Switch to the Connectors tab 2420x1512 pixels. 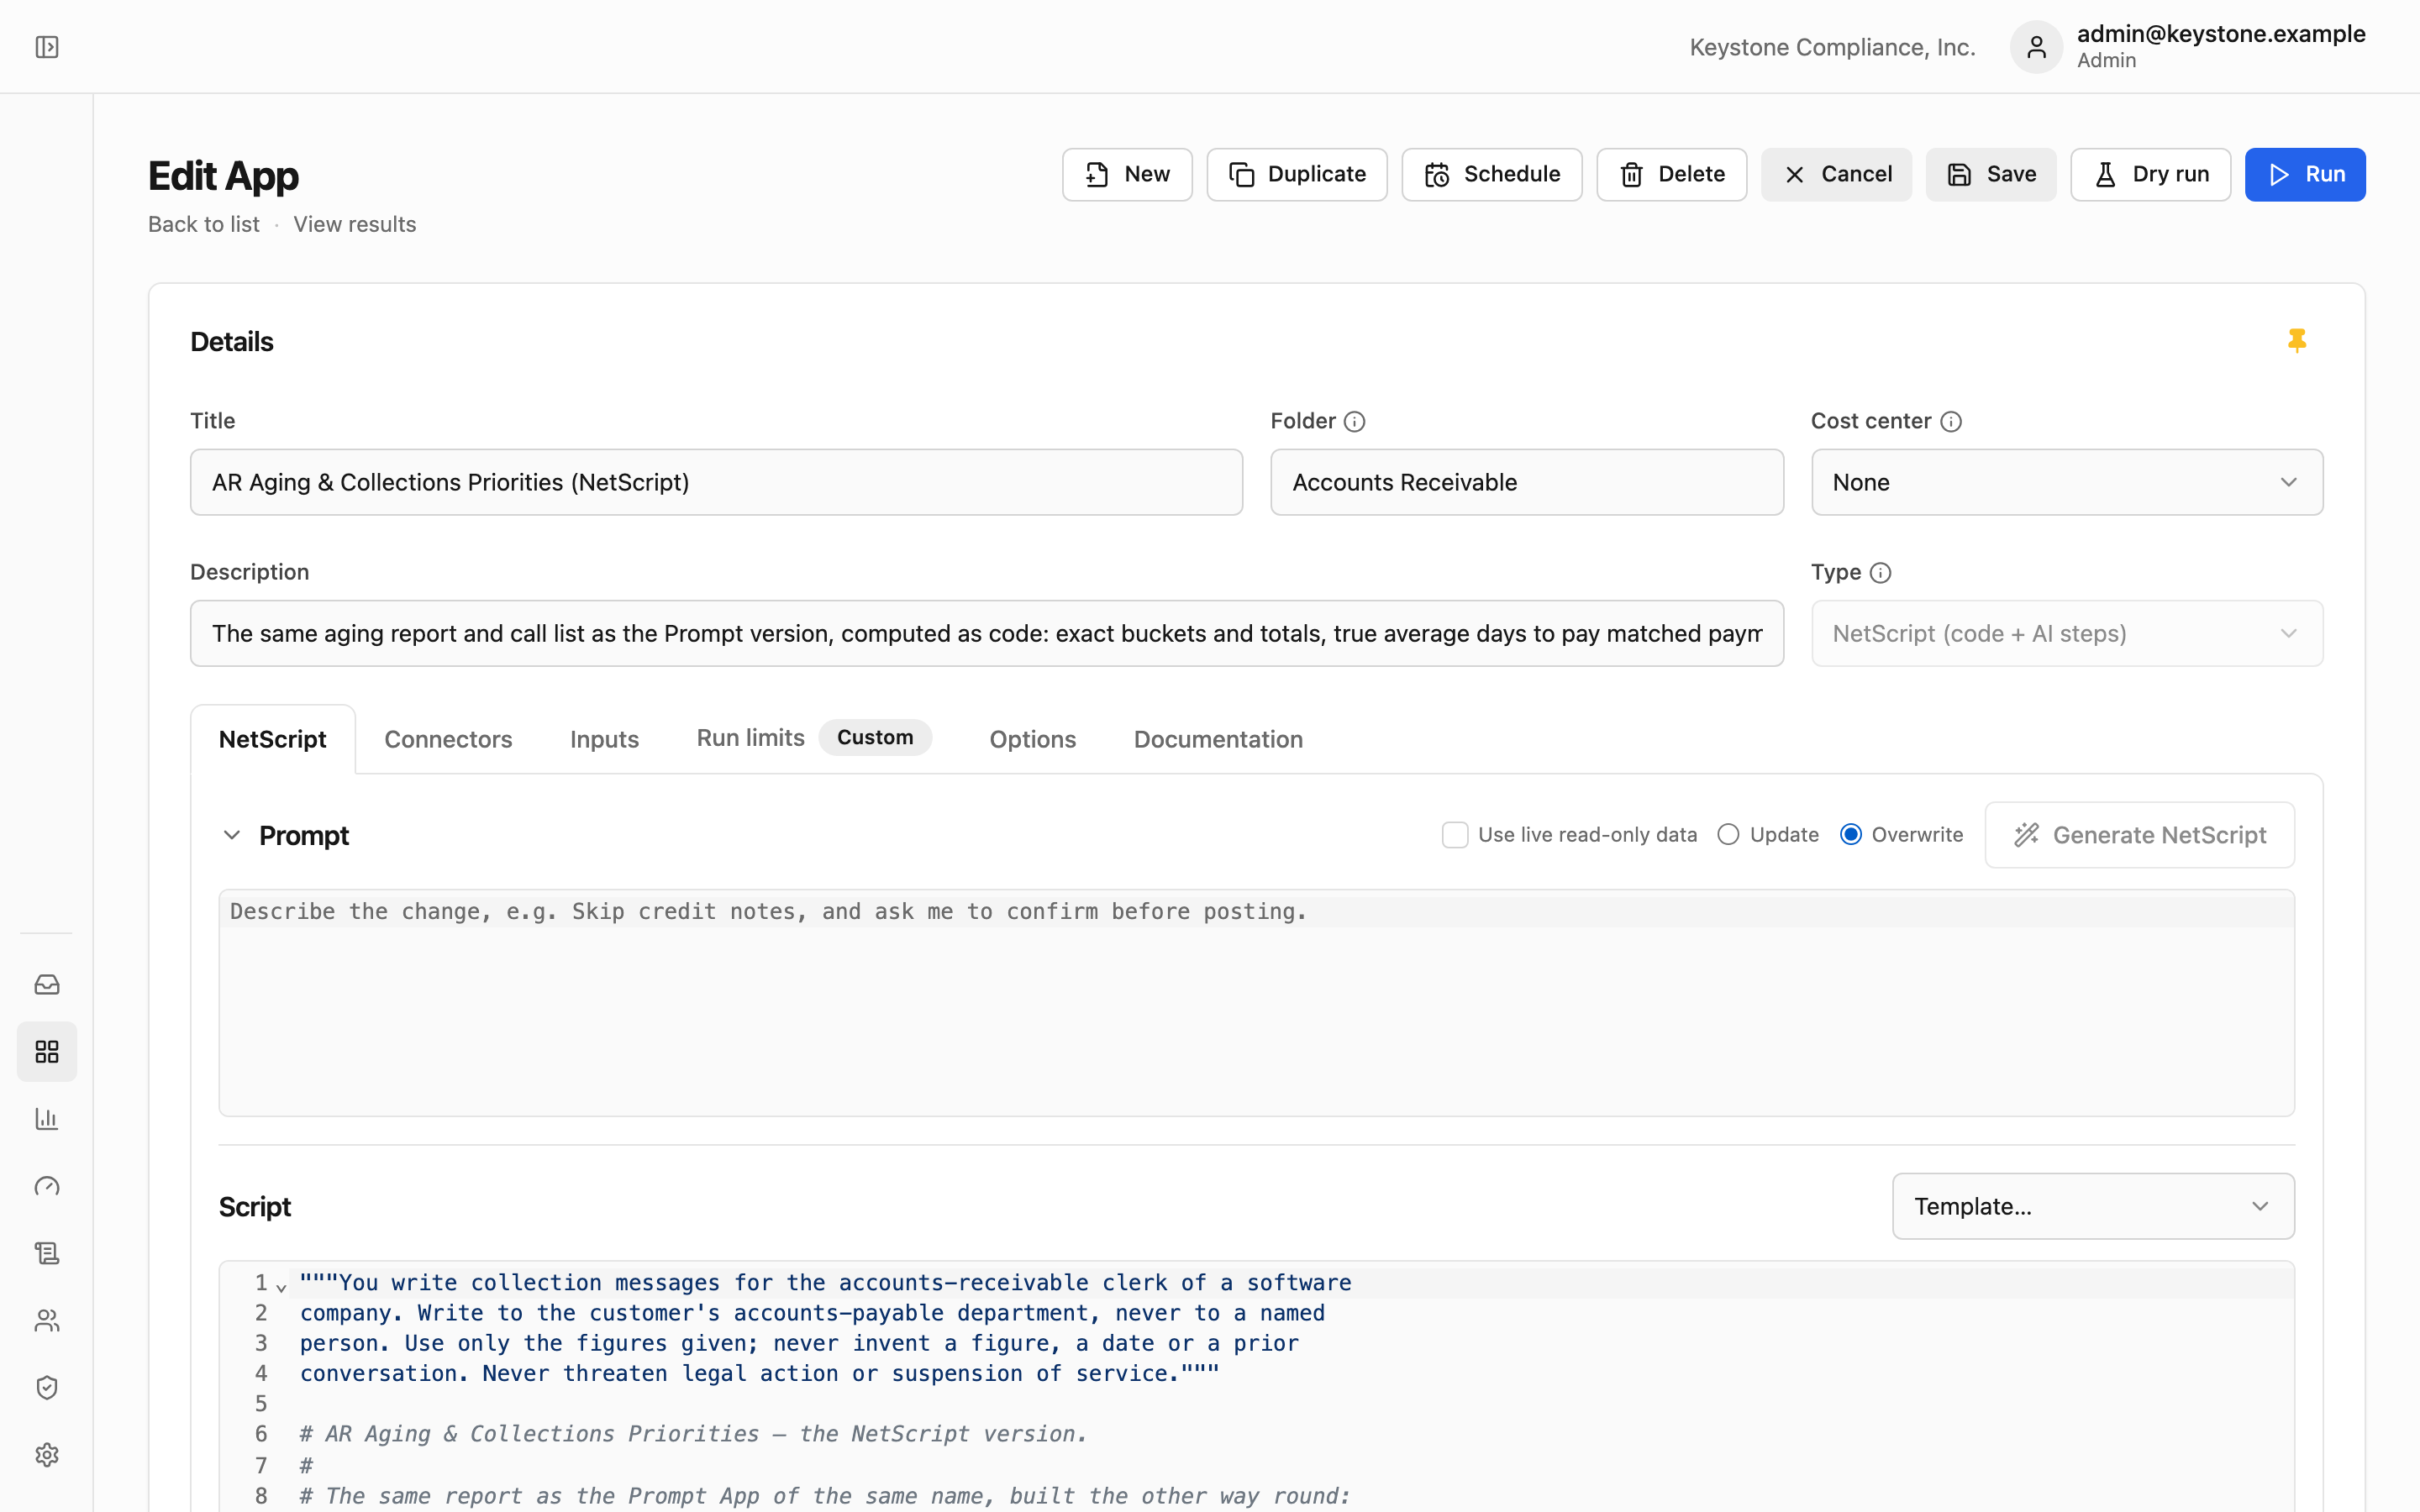click(448, 739)
